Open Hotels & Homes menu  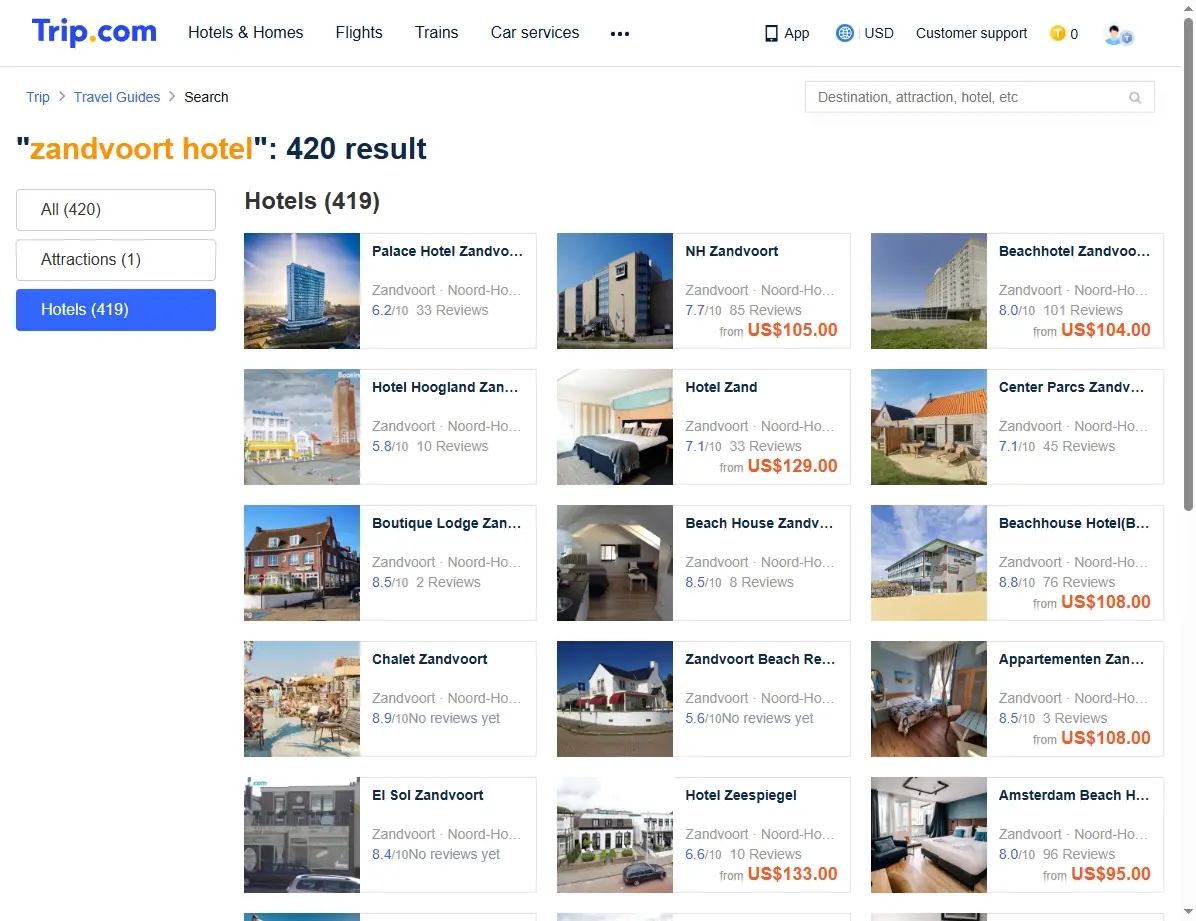tap(246, 33)
